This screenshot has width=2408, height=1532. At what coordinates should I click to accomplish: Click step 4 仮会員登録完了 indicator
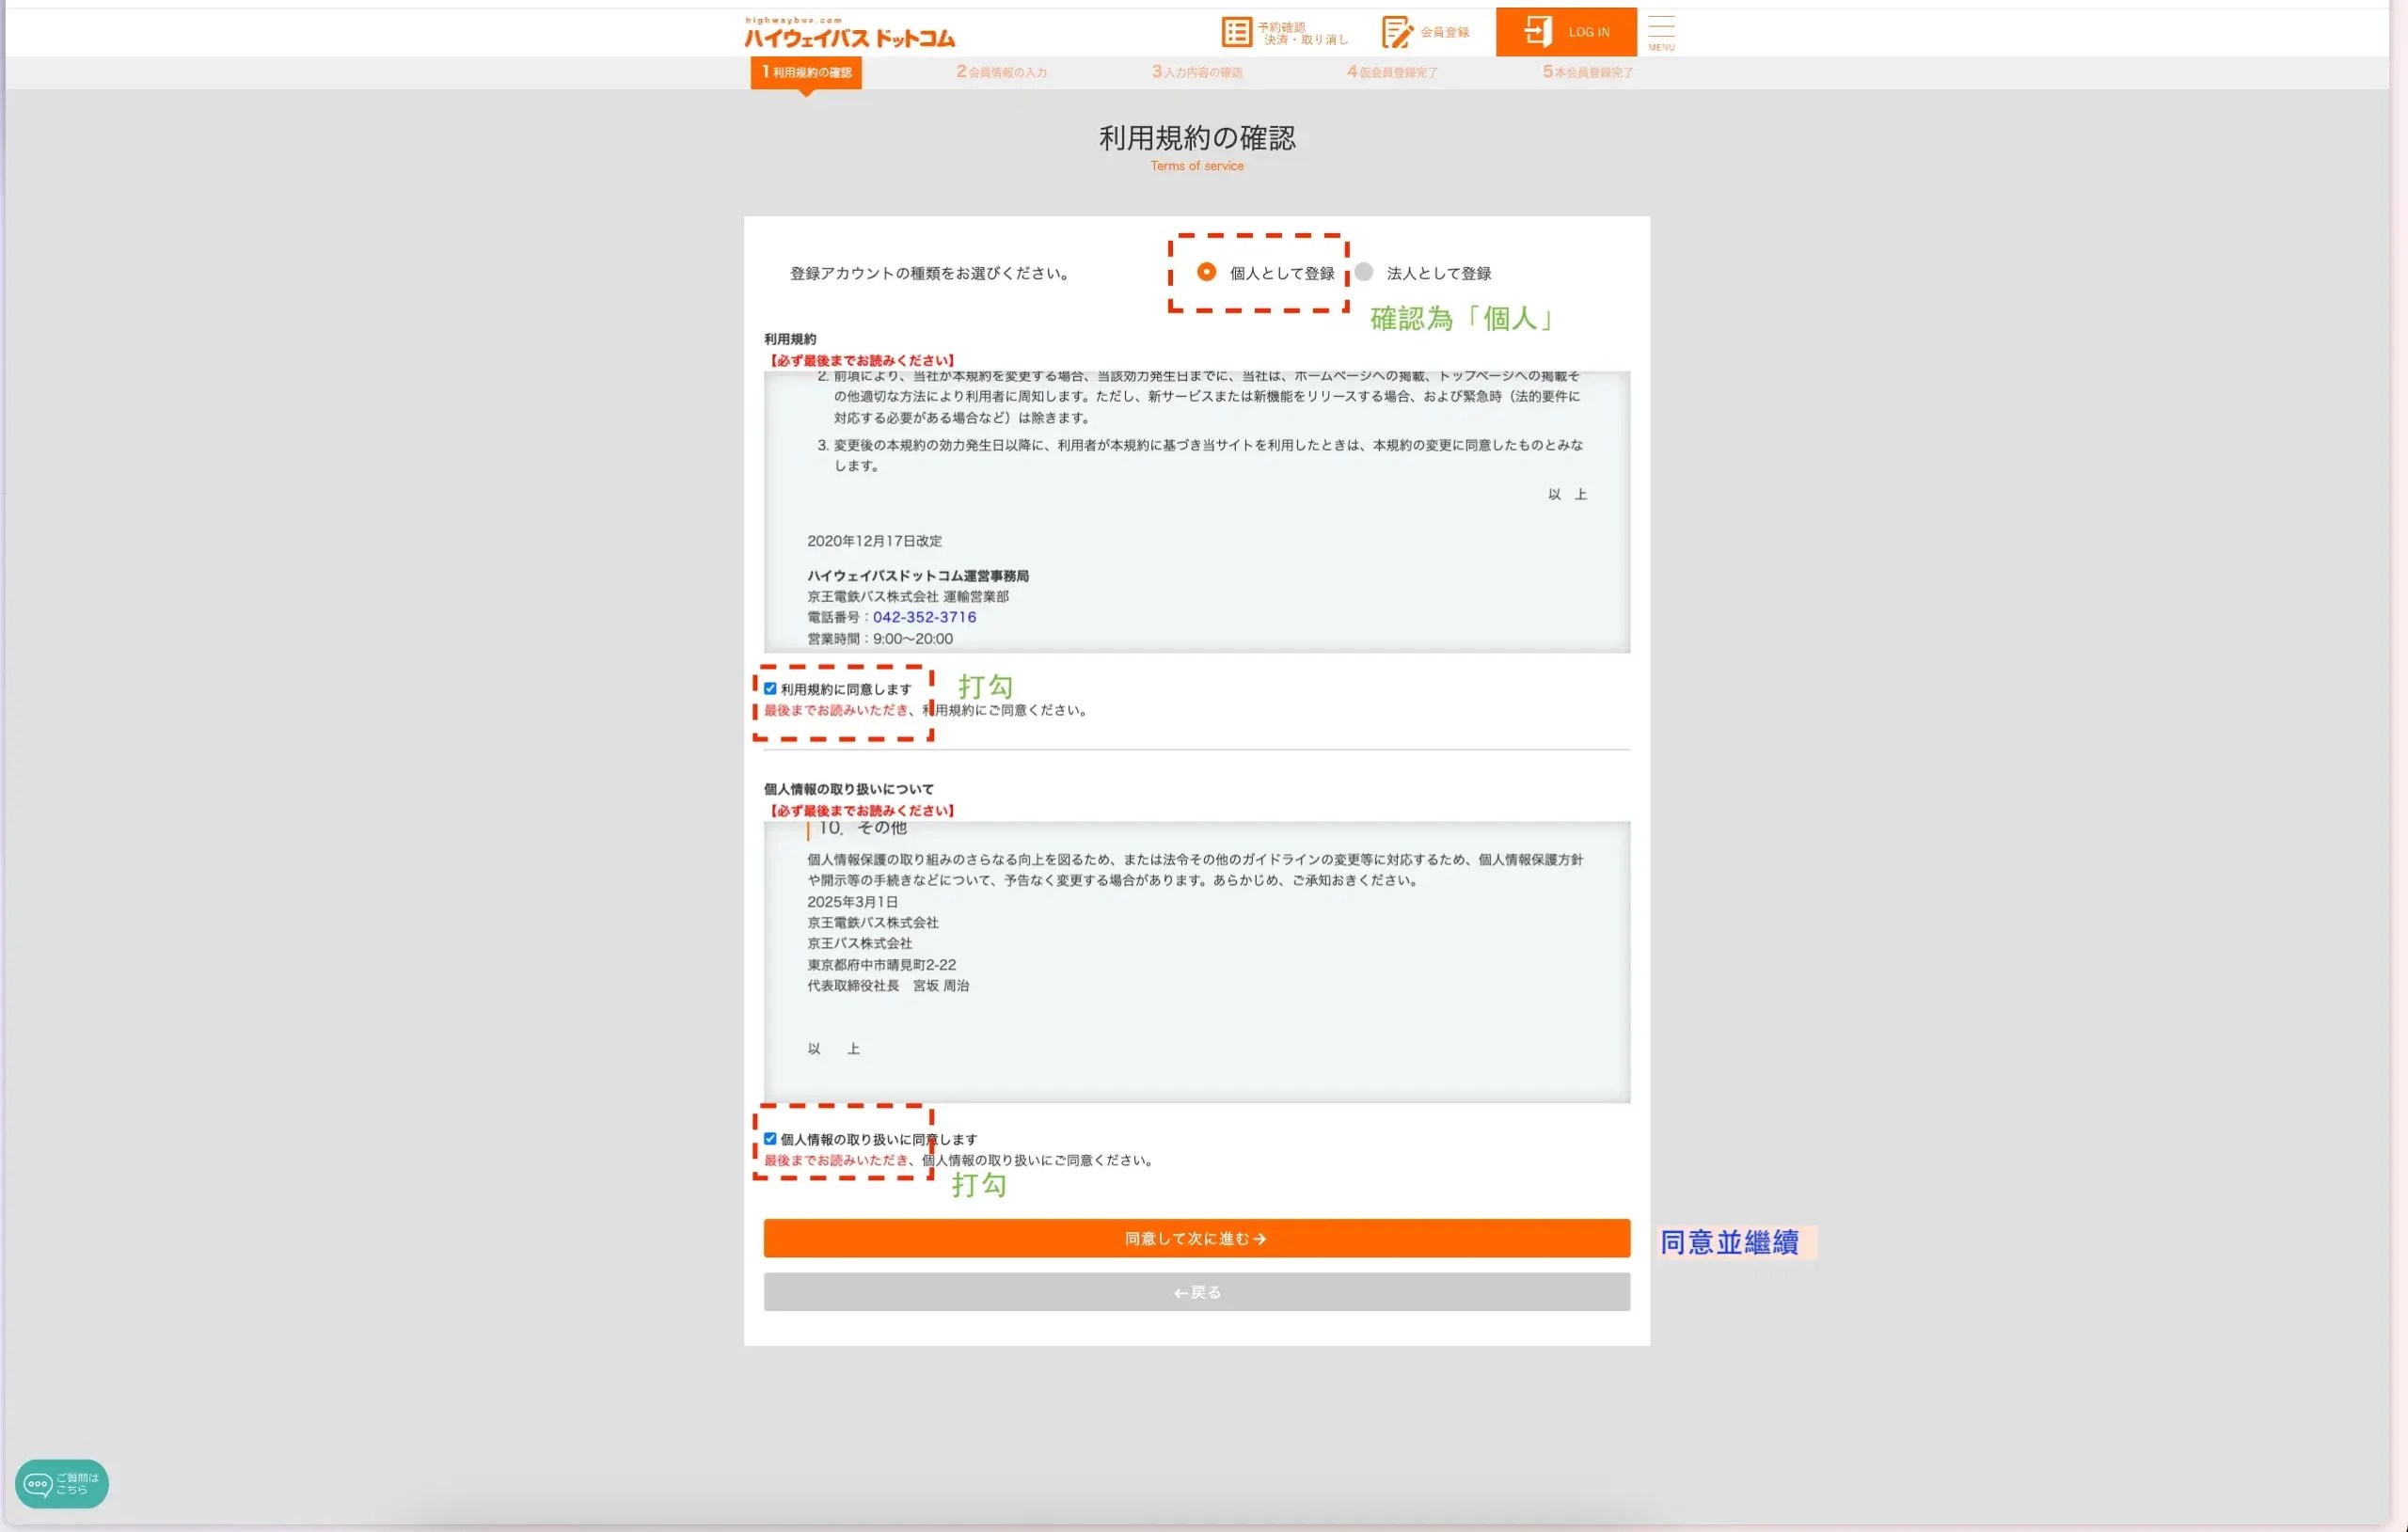tap(1390, 71)
